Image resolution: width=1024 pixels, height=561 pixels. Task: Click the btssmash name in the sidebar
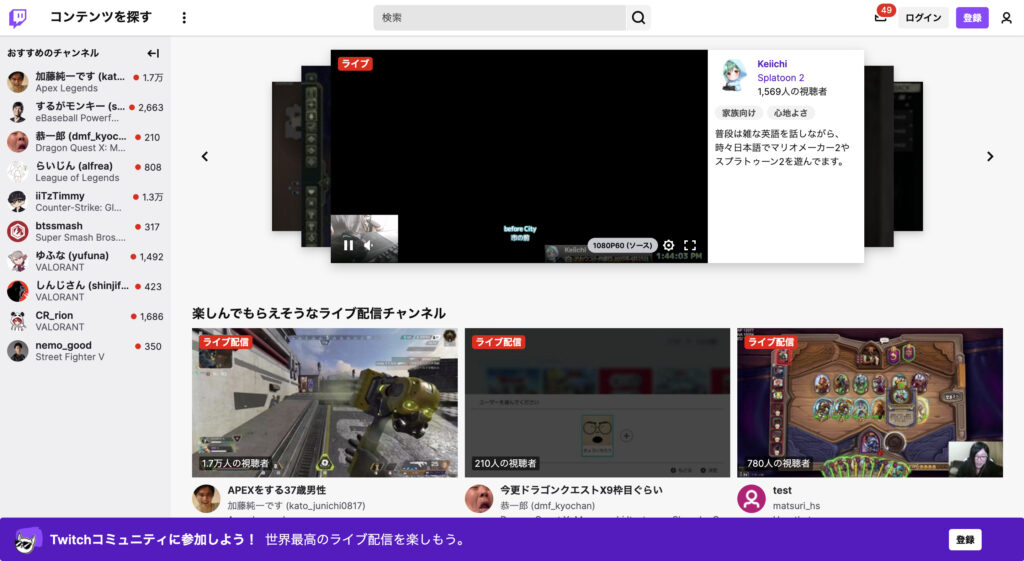[59, 226]
